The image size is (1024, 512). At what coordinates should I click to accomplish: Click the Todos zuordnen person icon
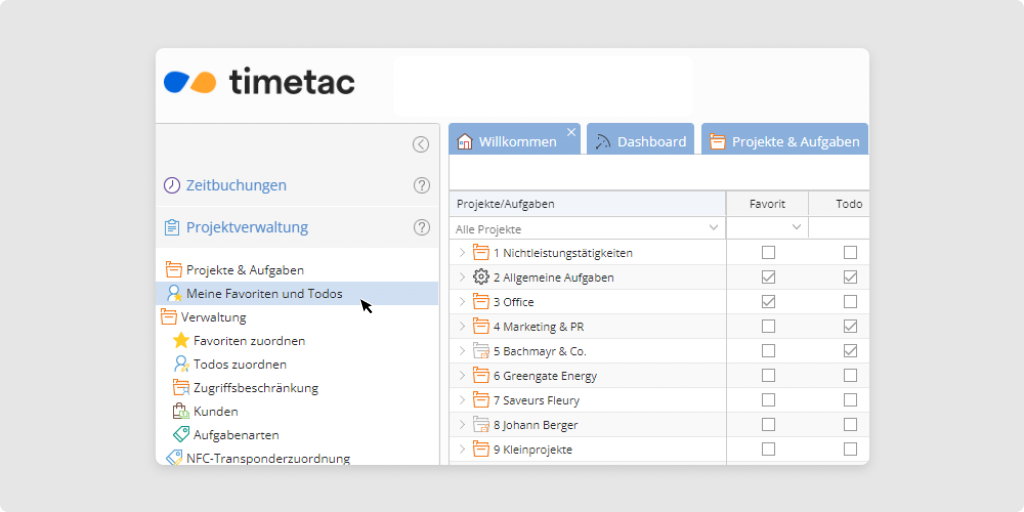(x=181, y=364)
